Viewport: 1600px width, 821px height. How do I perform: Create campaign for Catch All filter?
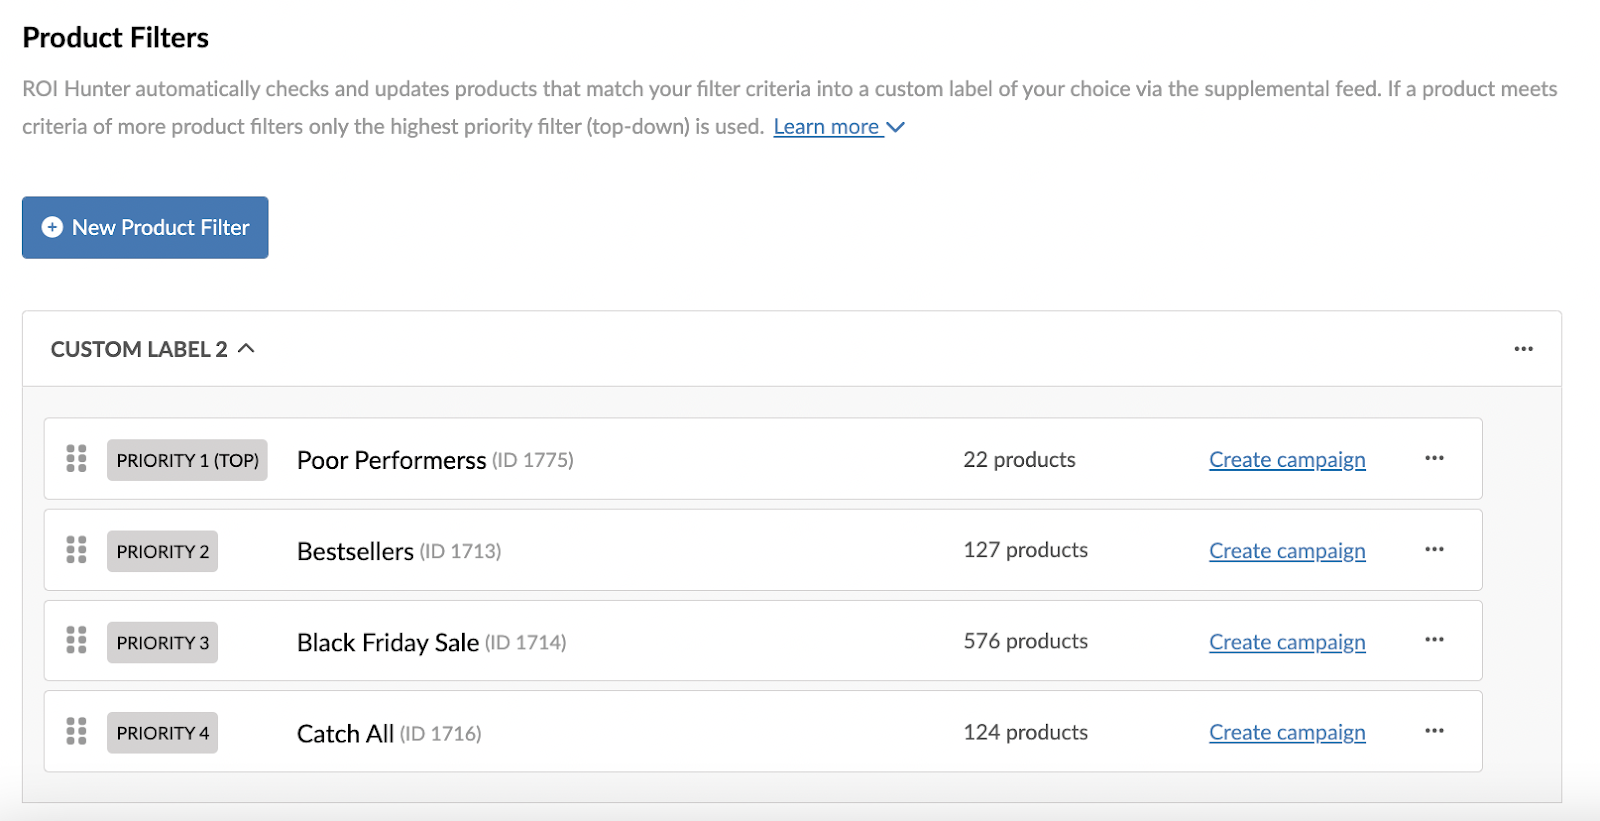[1287, 733]
